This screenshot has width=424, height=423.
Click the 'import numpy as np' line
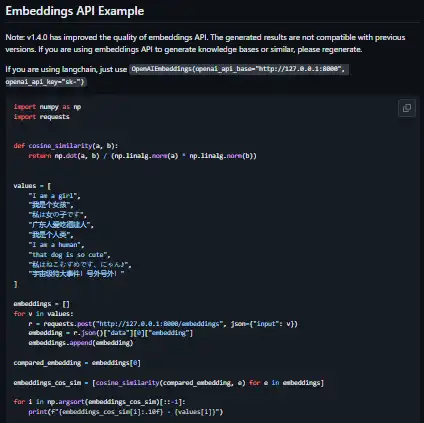tap(47, 107)
